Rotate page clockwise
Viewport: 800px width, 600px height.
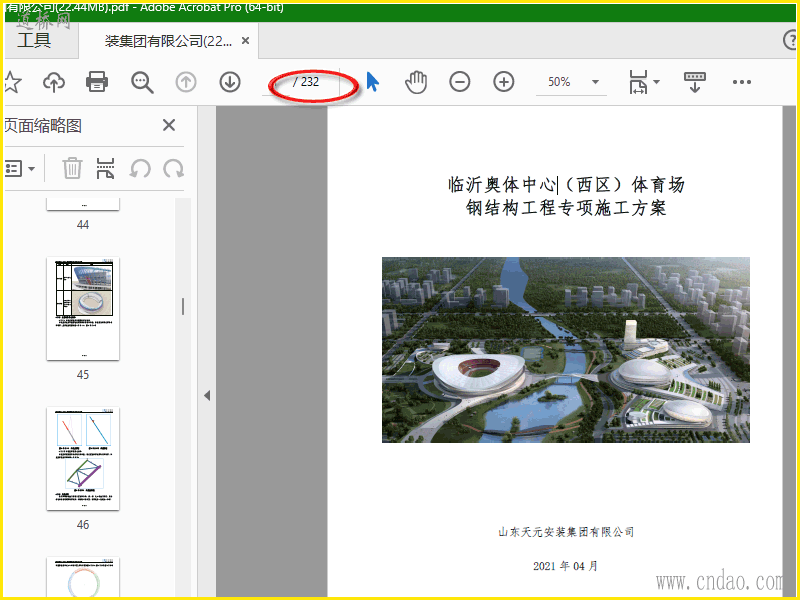(x=173, y=168)
